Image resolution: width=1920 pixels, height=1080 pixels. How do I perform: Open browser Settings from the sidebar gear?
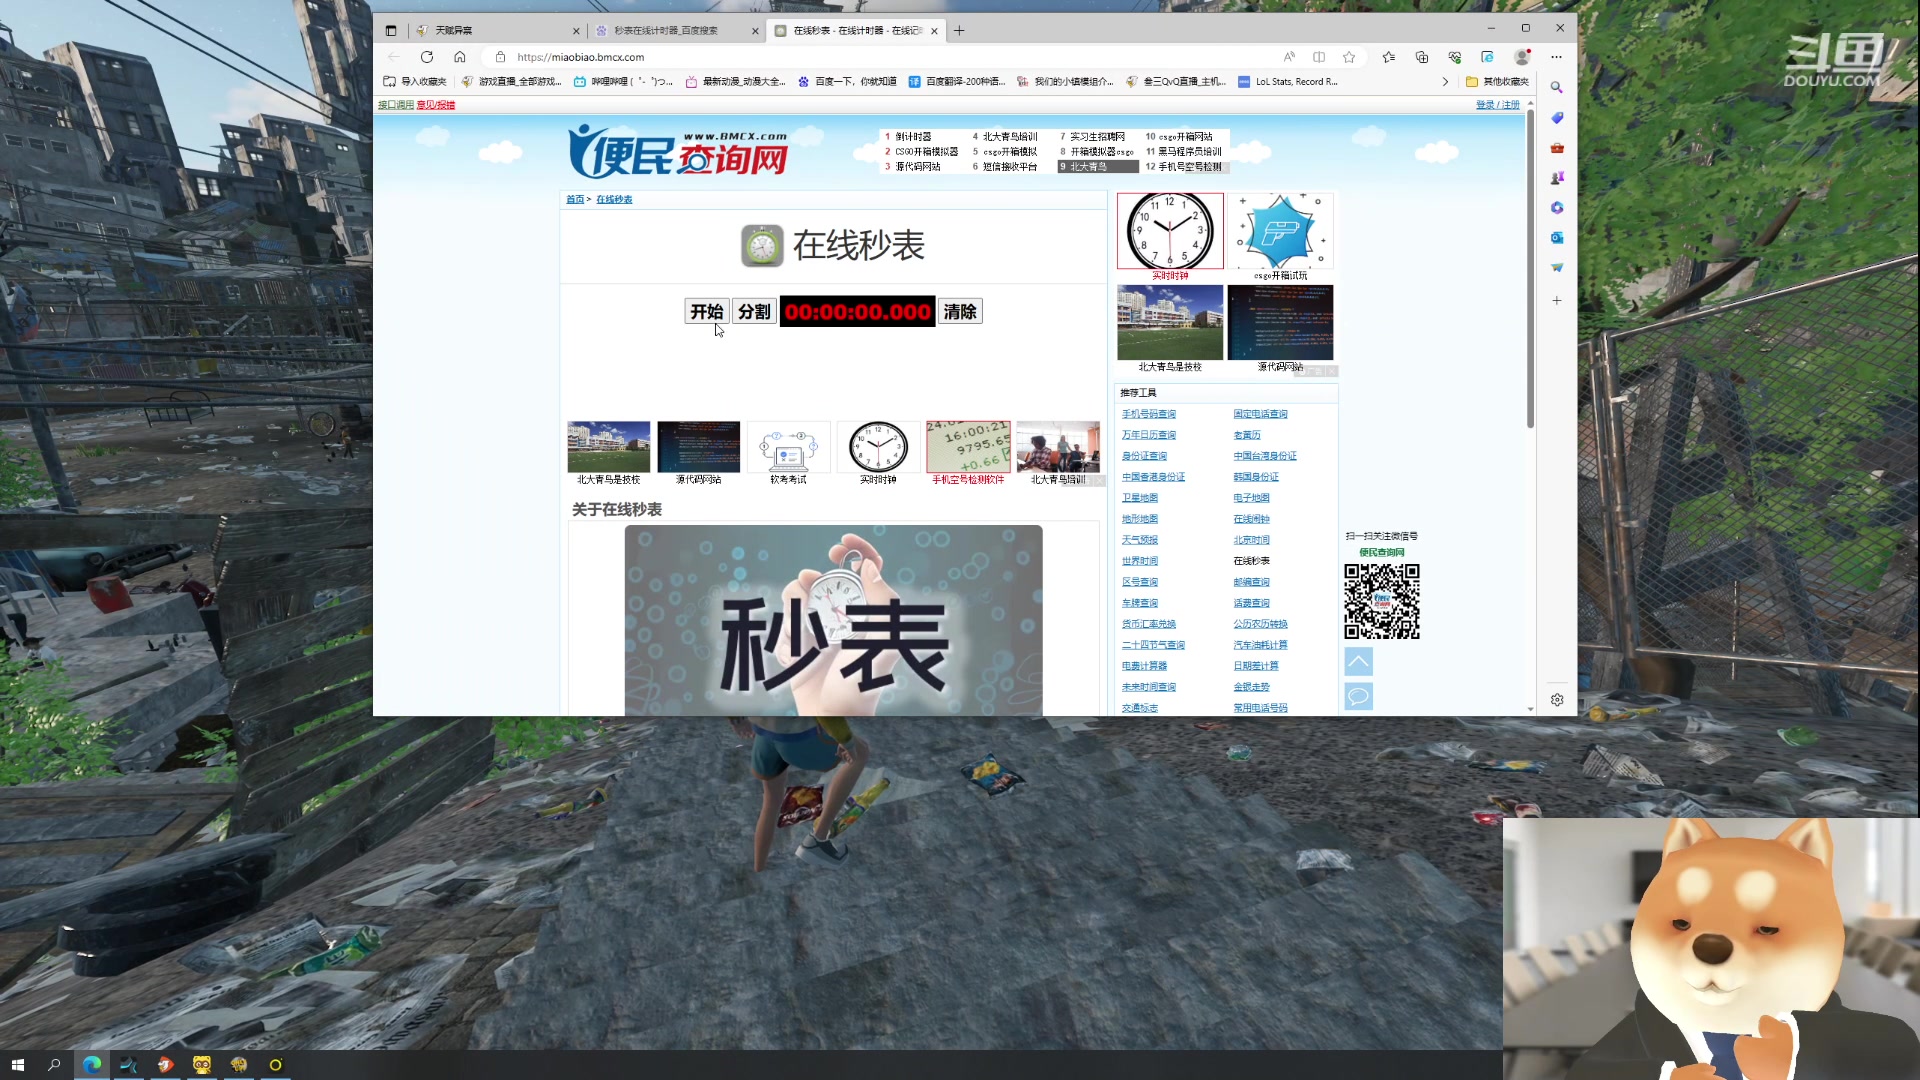1557,699
